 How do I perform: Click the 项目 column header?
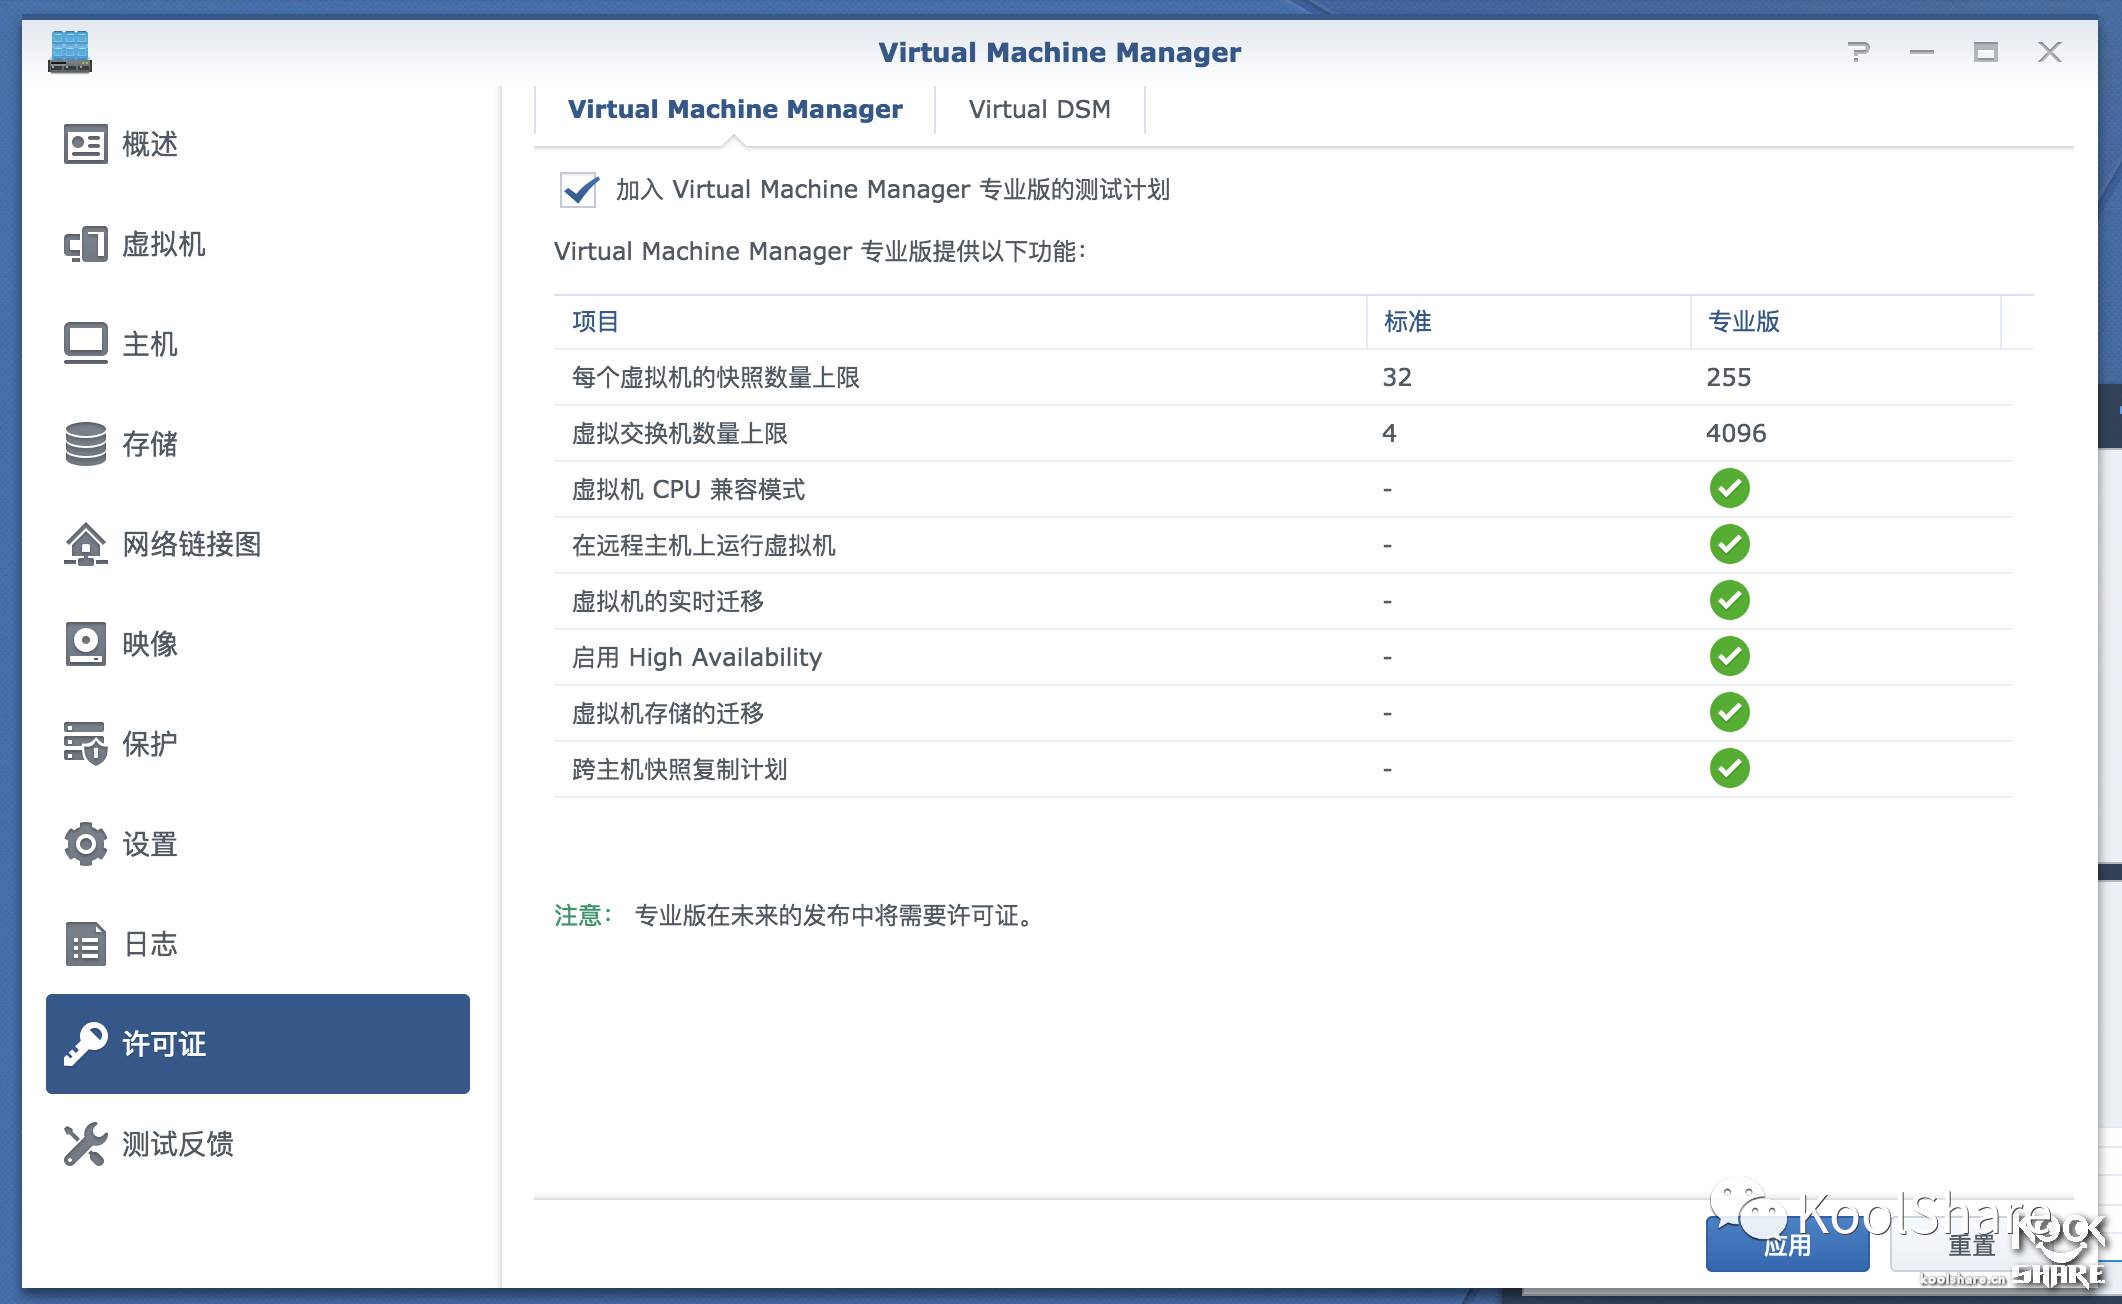pos(596,322)
